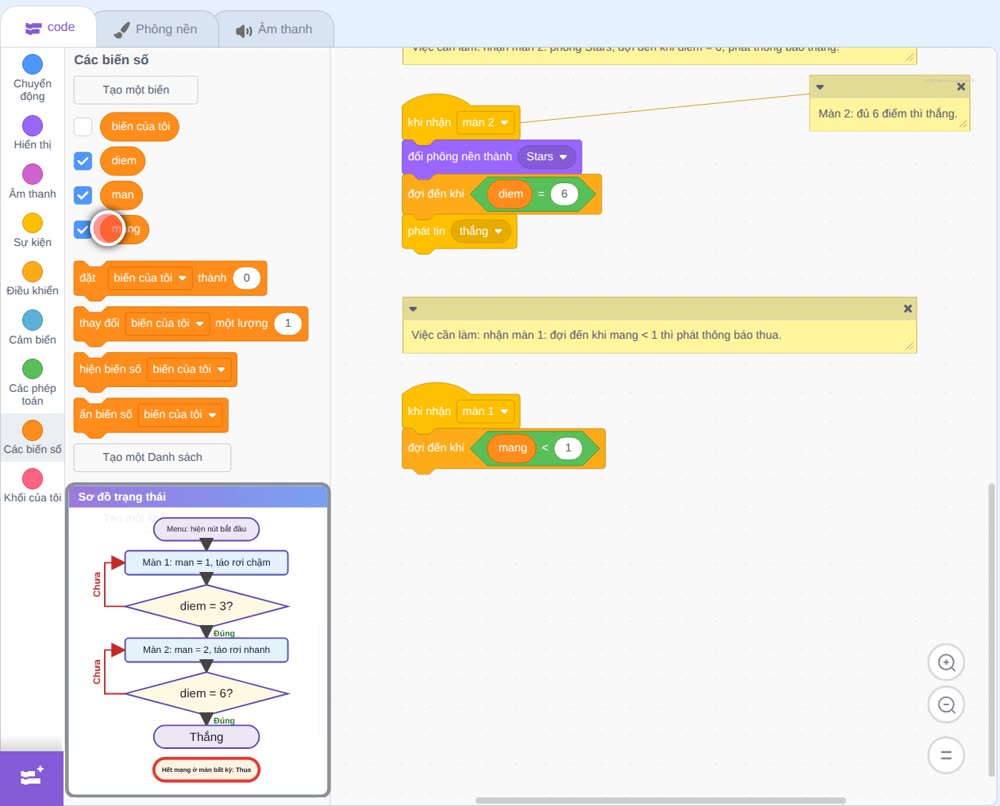1000x806 pixels.
Task: Open variable dropdown in 'thay đổi' block
Action: click(x=167, y=323)
